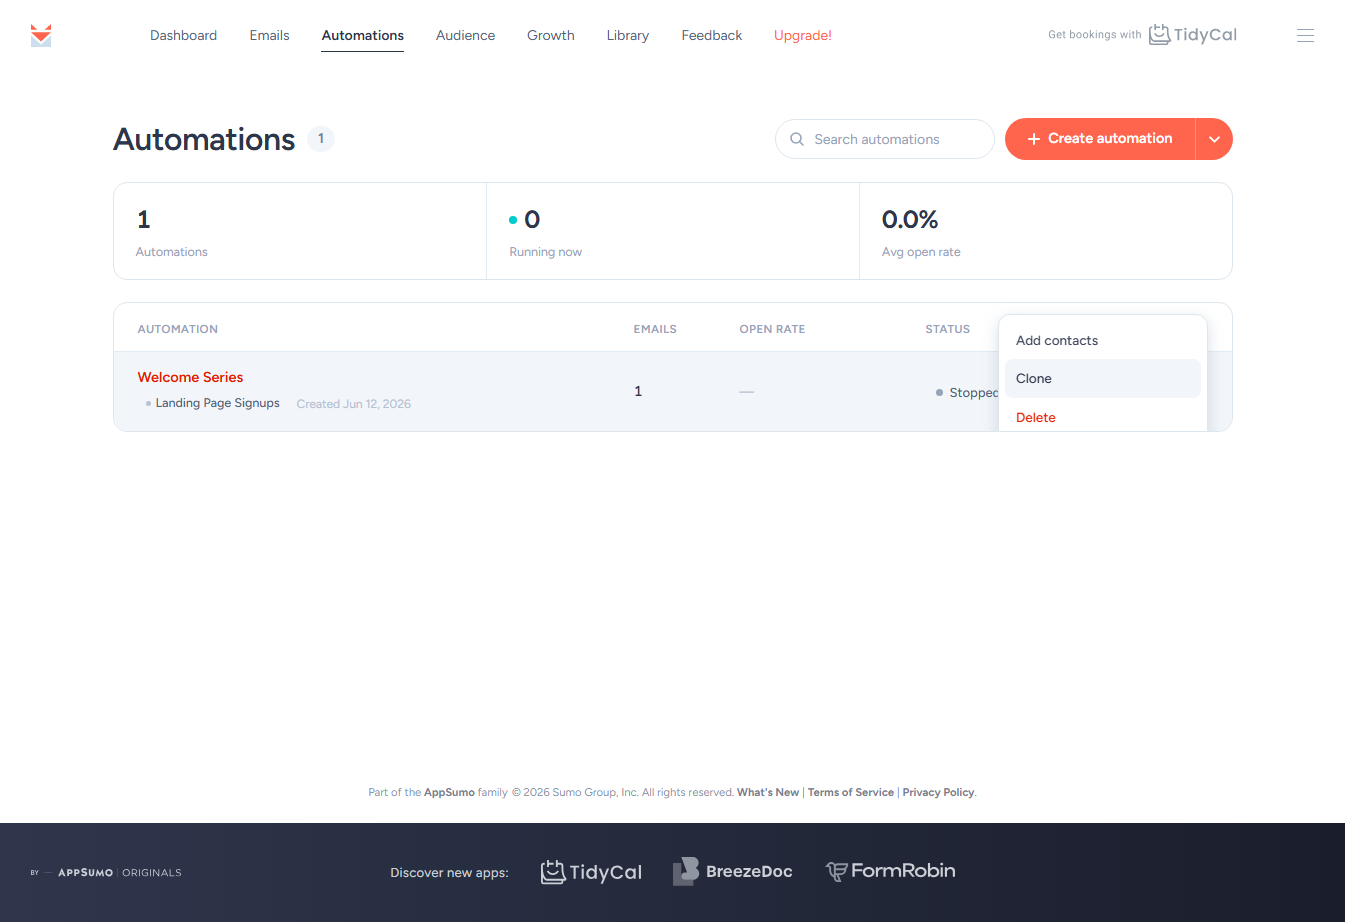Switch to the Growth tab
This screenshot has width=1360, height=922.
550,35
